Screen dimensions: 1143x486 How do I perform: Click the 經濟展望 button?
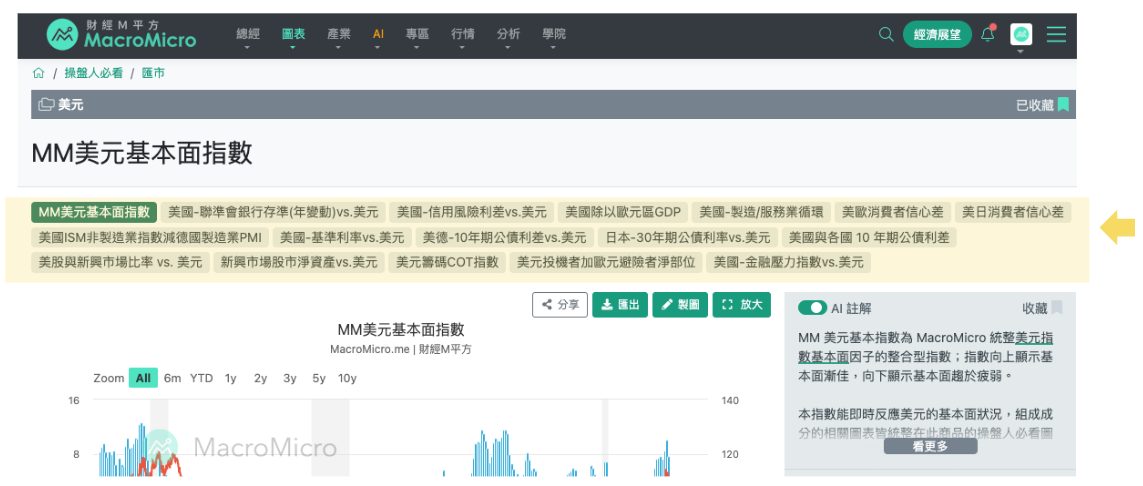(x=937, y=34)
